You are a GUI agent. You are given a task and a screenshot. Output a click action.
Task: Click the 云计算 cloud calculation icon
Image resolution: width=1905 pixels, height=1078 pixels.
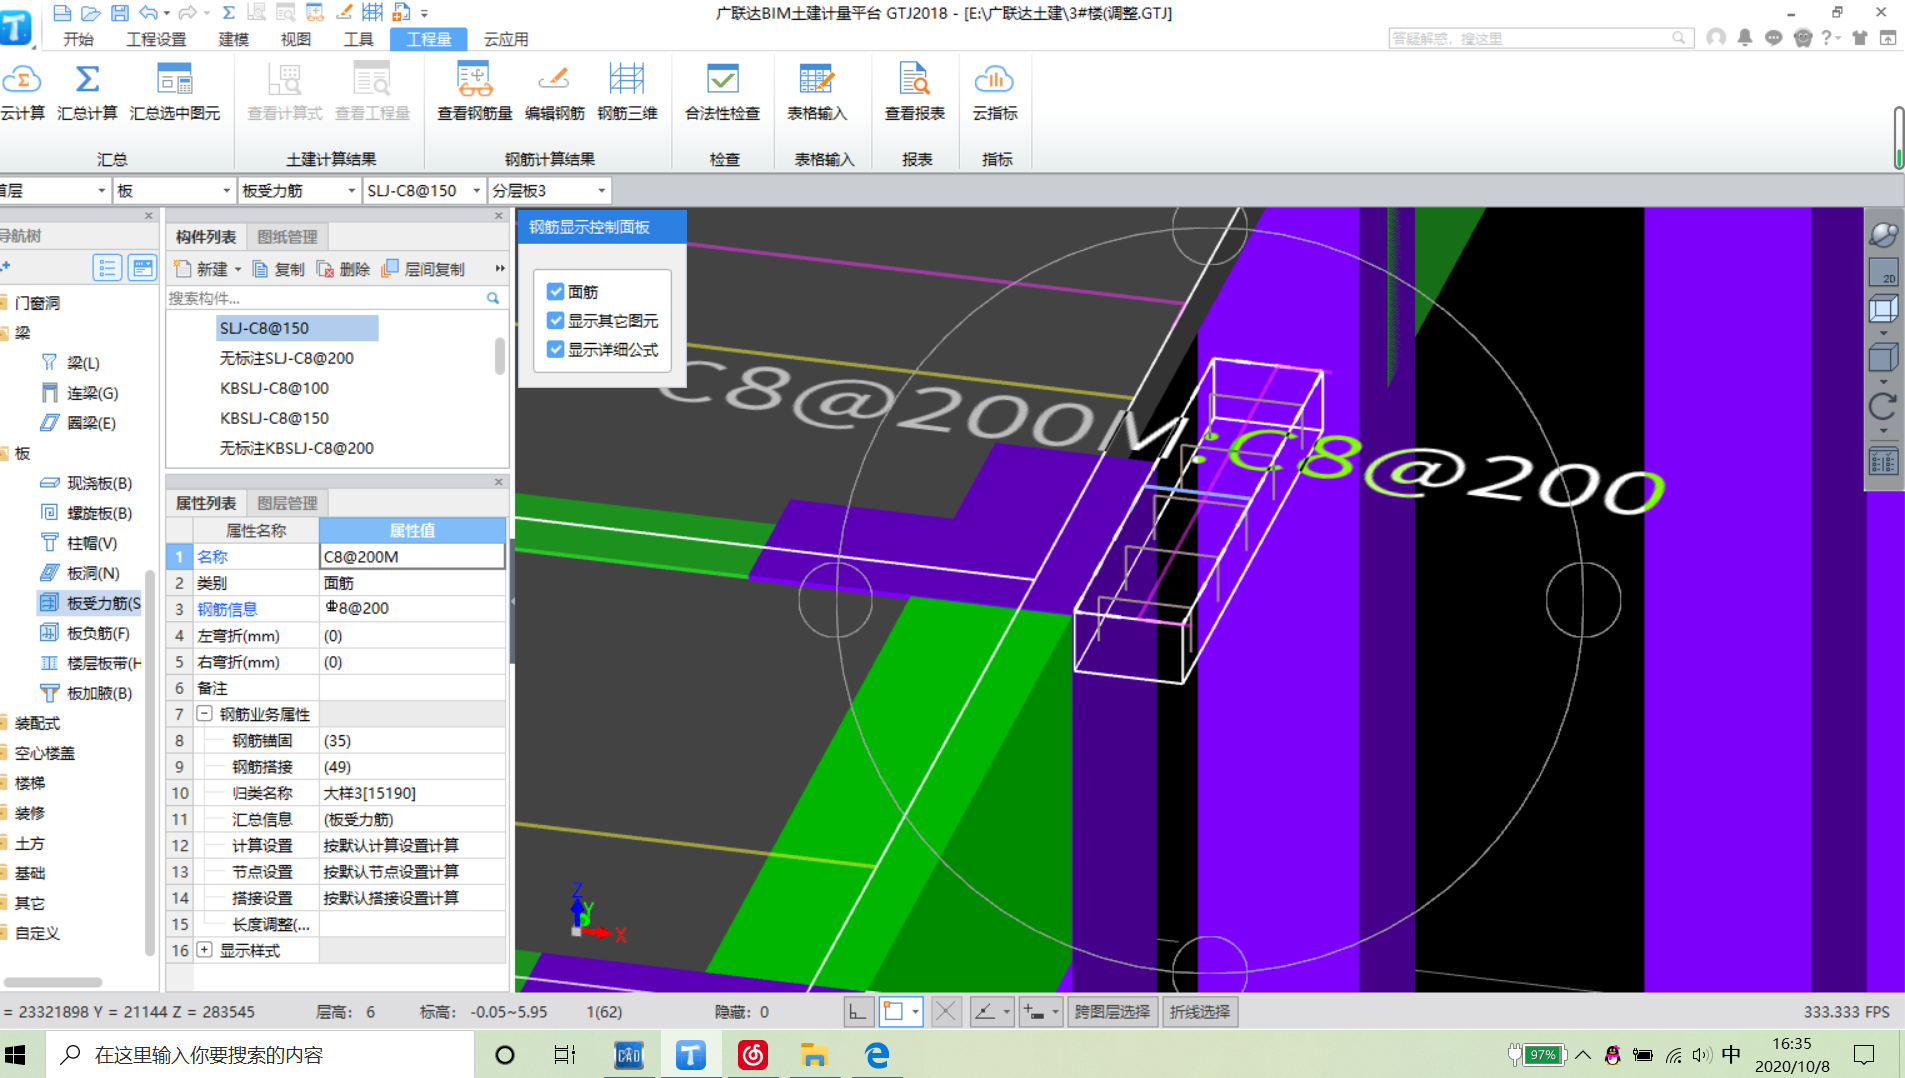(22, 80)
